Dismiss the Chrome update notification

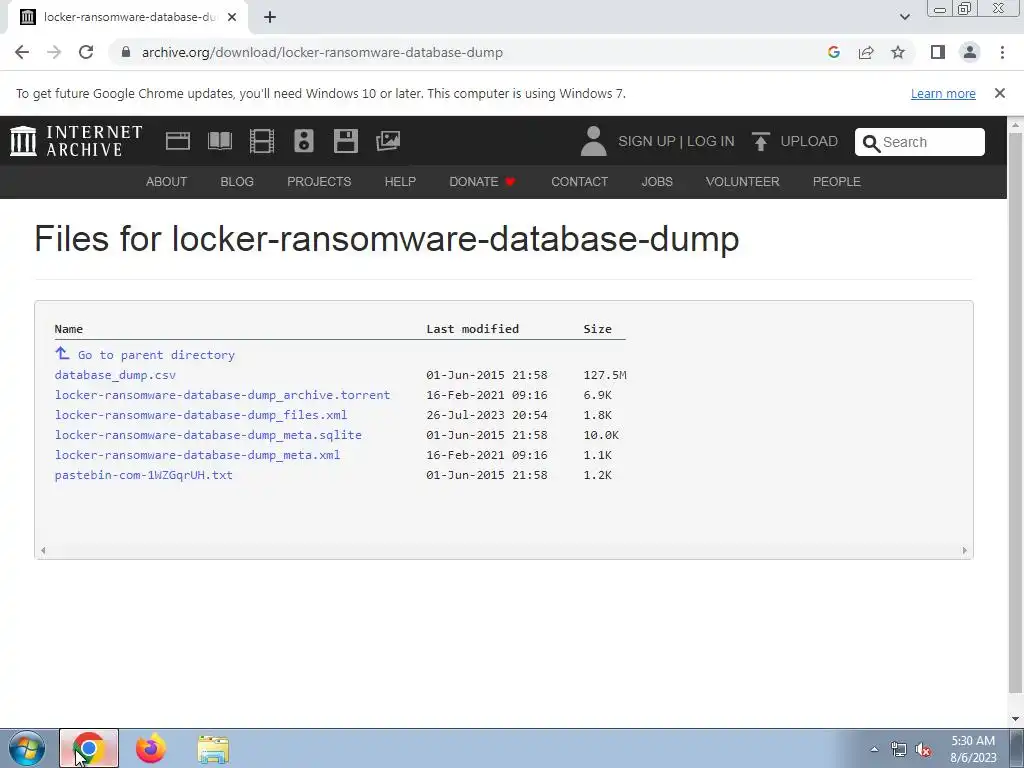click(x=1000, y=93)
